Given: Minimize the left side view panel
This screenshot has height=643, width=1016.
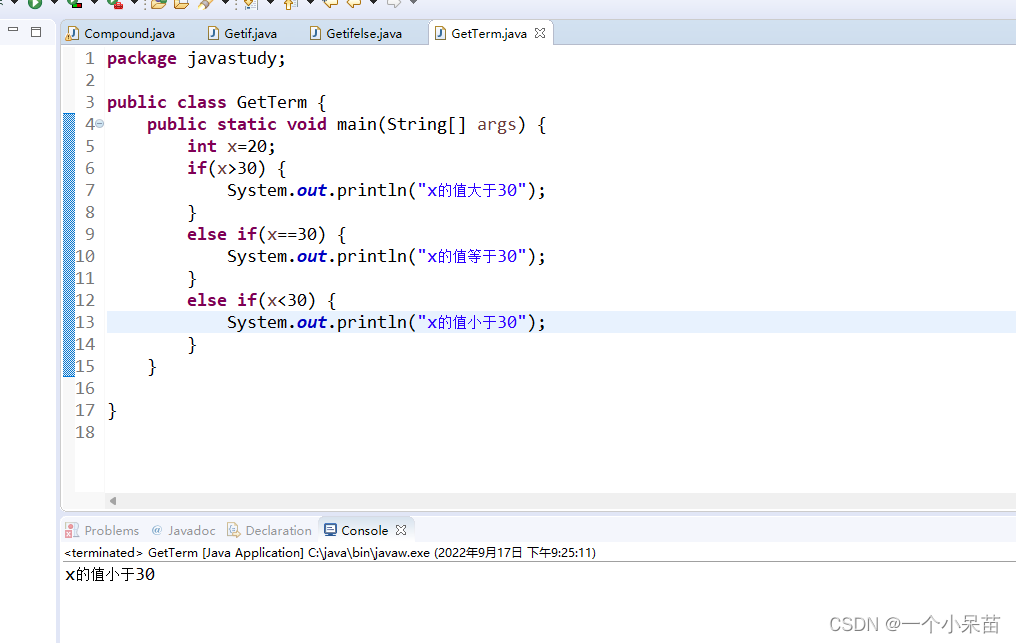Looking at the screenshot, I should (13, 30).
